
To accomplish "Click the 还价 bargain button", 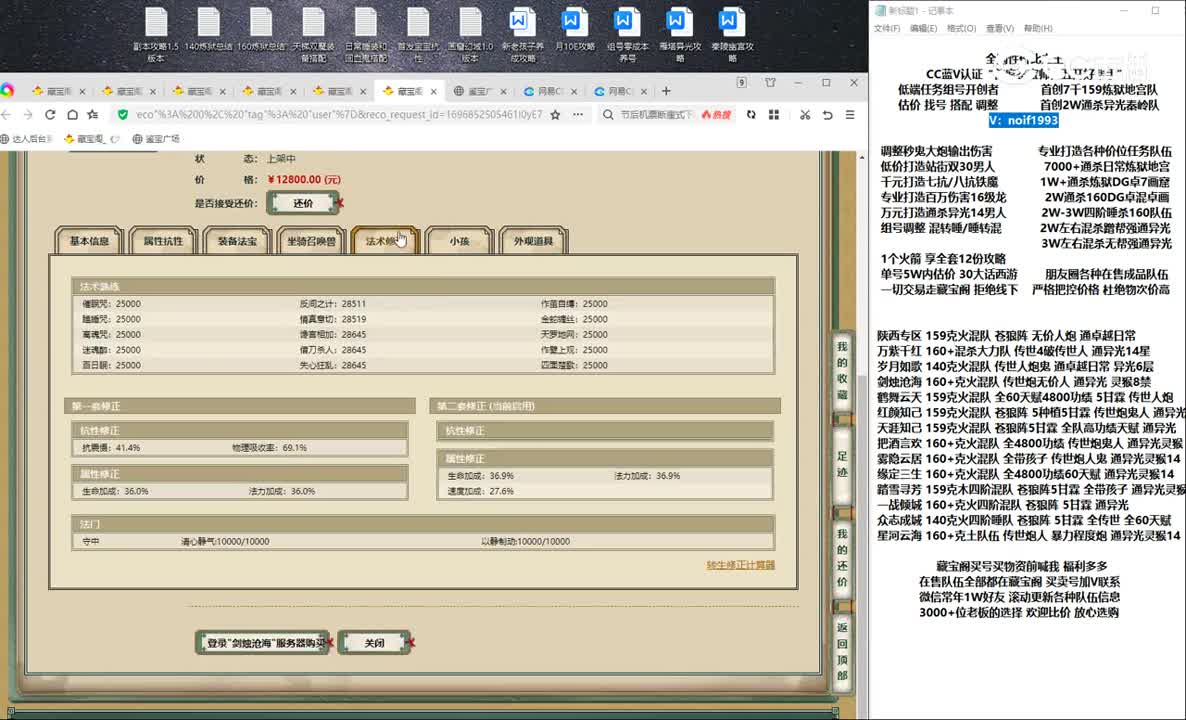I will click(303, 203).
